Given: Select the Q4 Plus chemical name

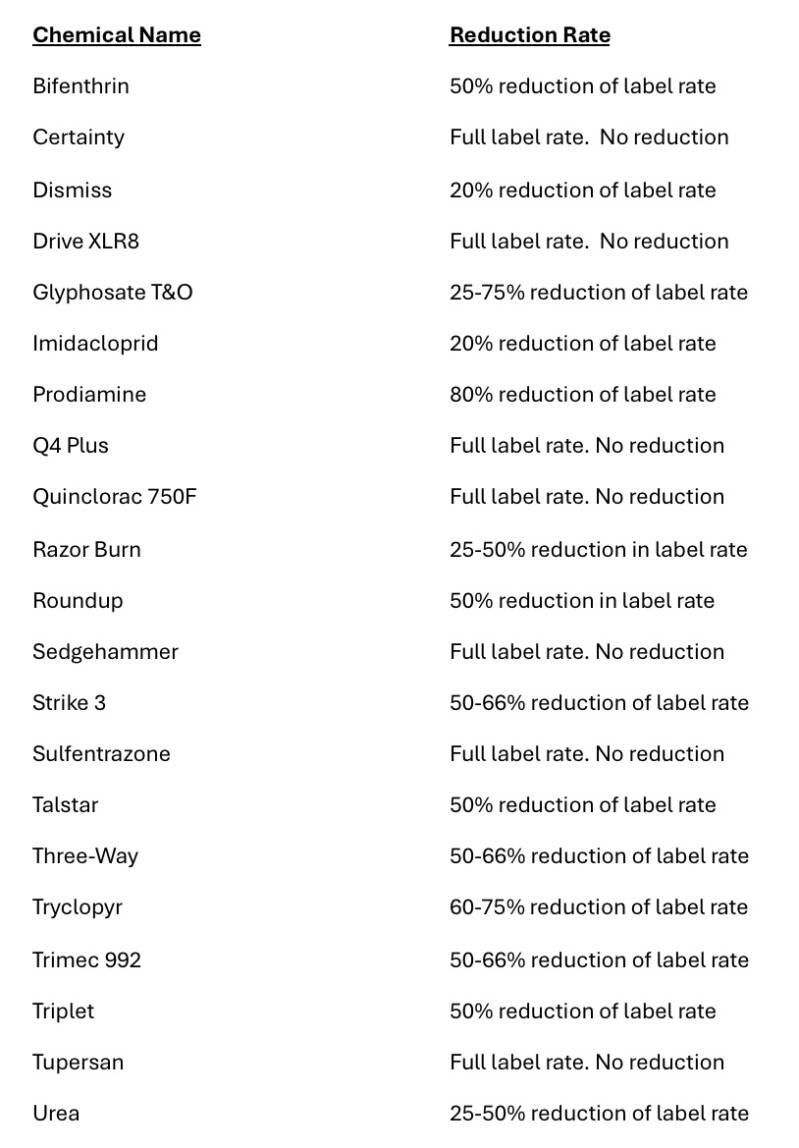Looking at the screenshot, I should [70, 445].
